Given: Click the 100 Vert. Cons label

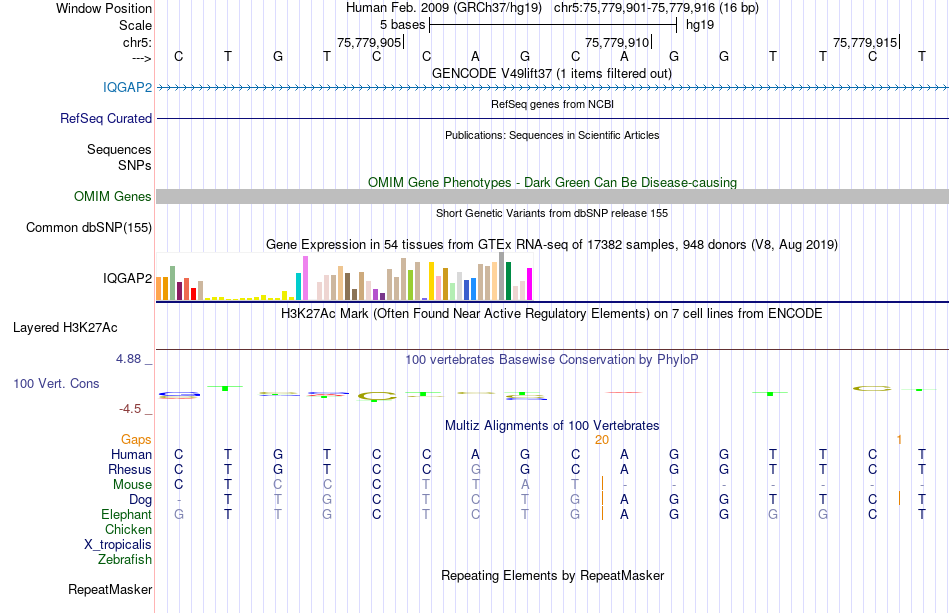Looking at the screenshot, I should click(x=56, y=383).
